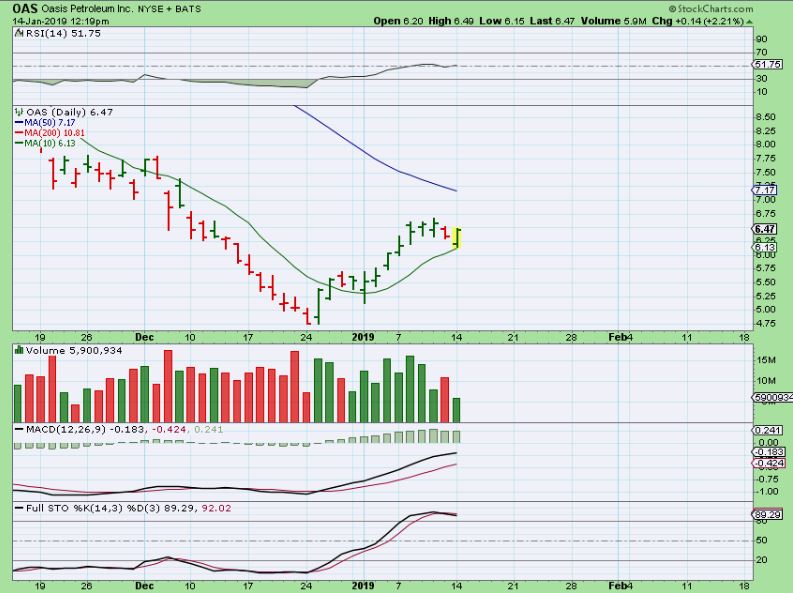Click the Low 6.15 value
This screenshot has width=793, height=593.
(x=502, y=21)
